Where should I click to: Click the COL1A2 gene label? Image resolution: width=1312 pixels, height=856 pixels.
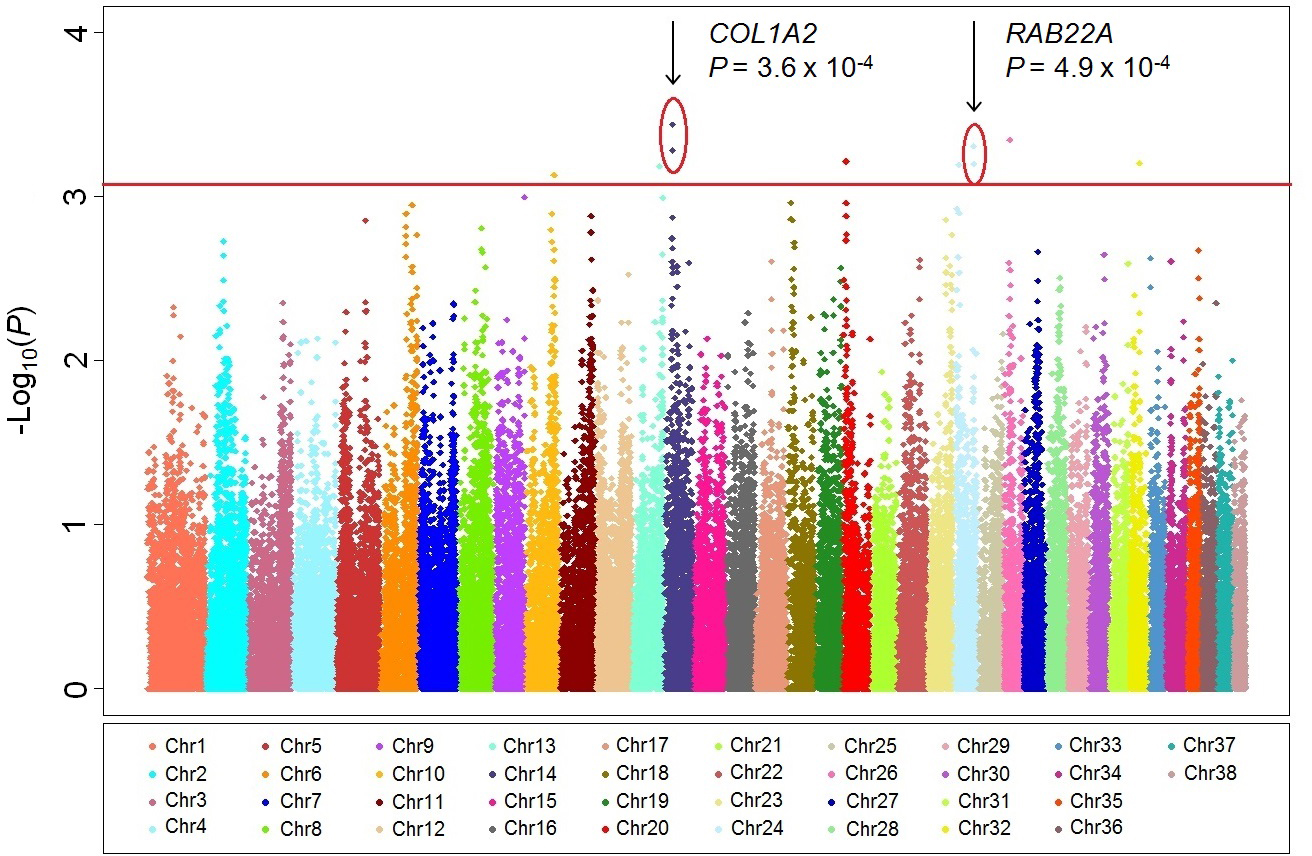[763, 34]
